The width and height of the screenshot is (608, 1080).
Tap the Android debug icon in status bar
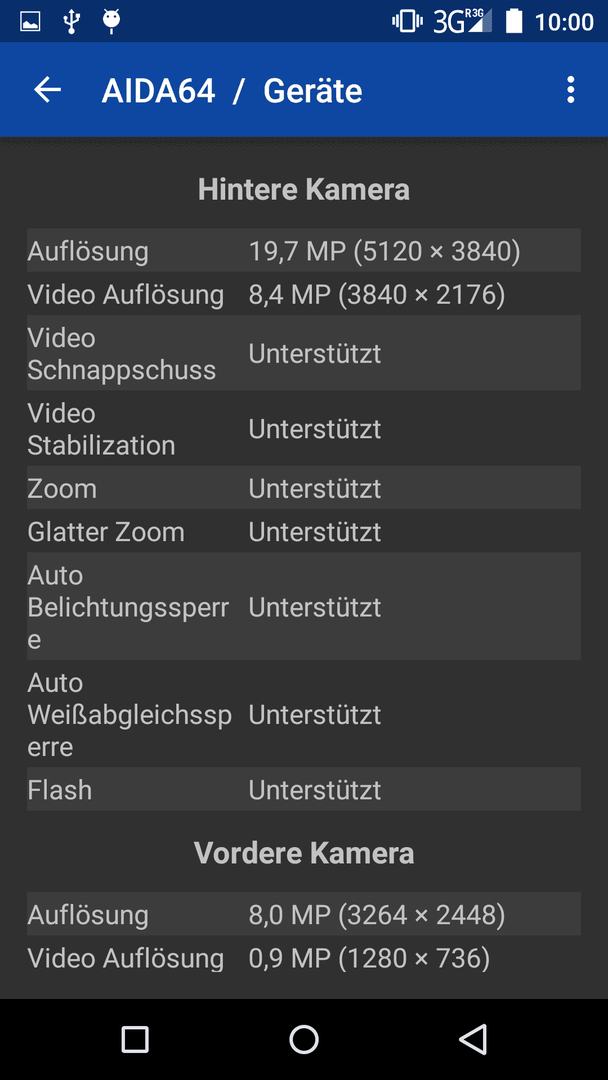click(111, 21)
